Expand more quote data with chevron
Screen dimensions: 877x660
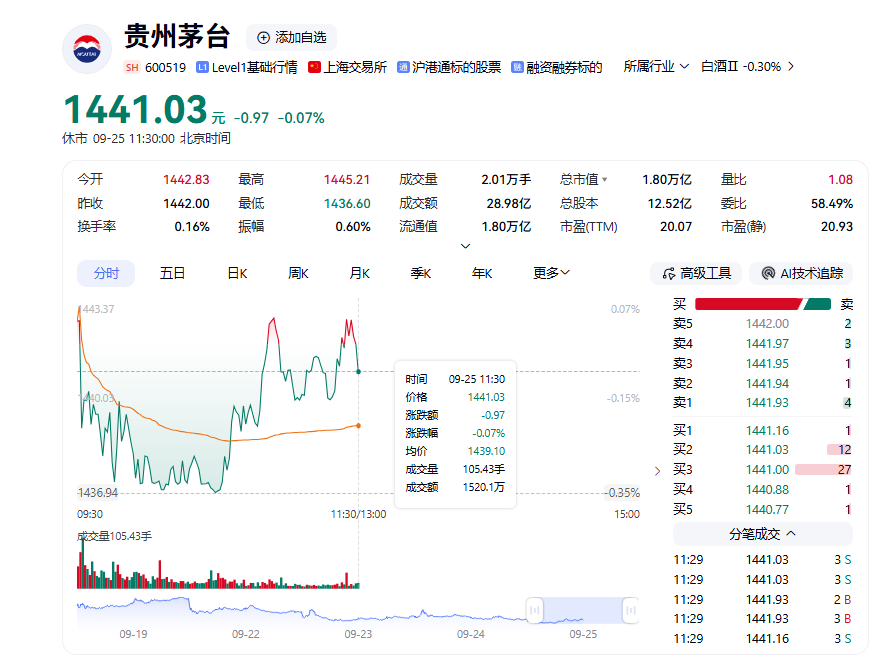[x=465, y=246]
